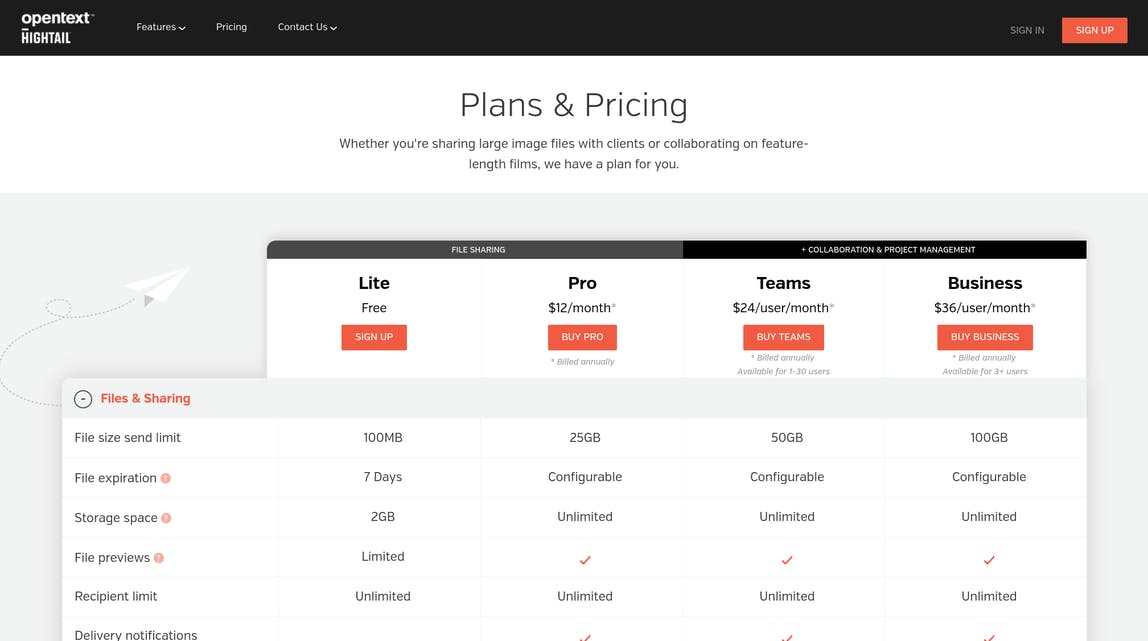Click the Pro plan file previews checkmark

tap(584, 560)
